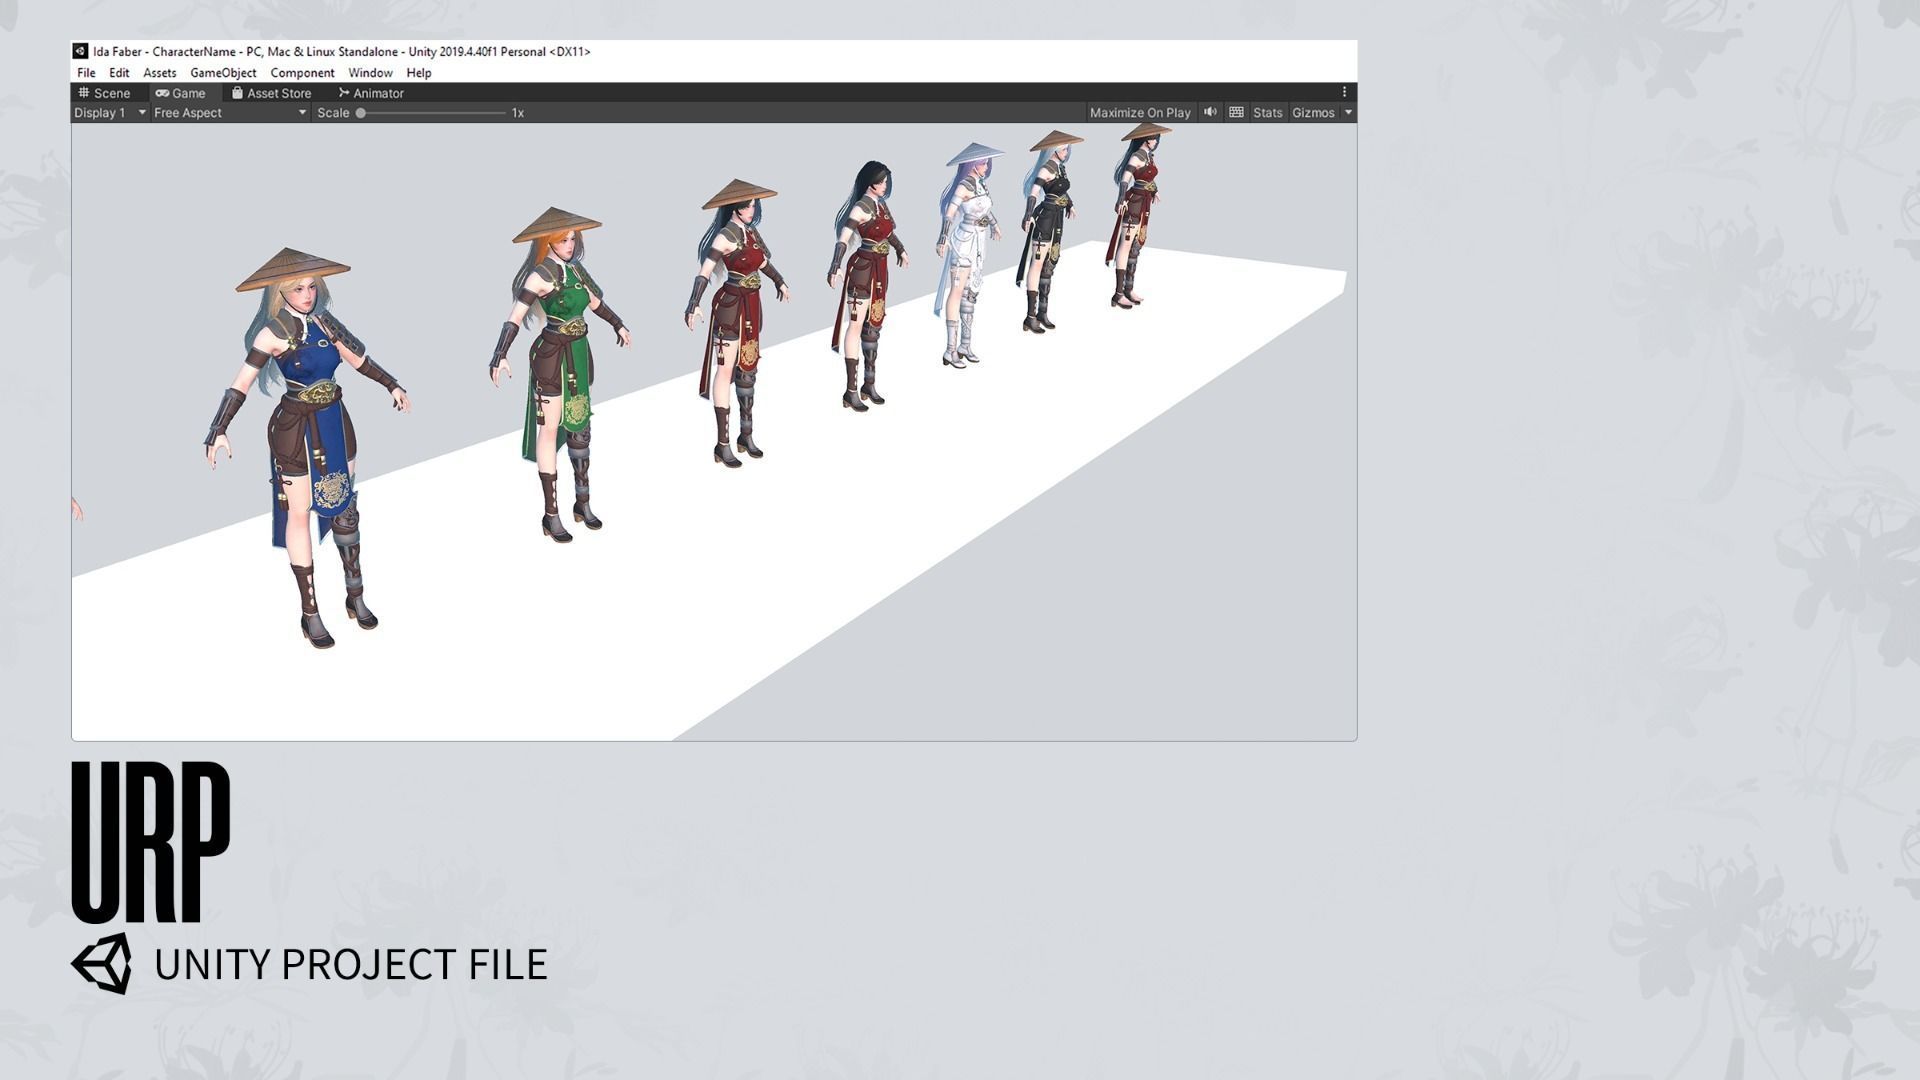Toggle Gizmos display

(x=1312, y=113)
